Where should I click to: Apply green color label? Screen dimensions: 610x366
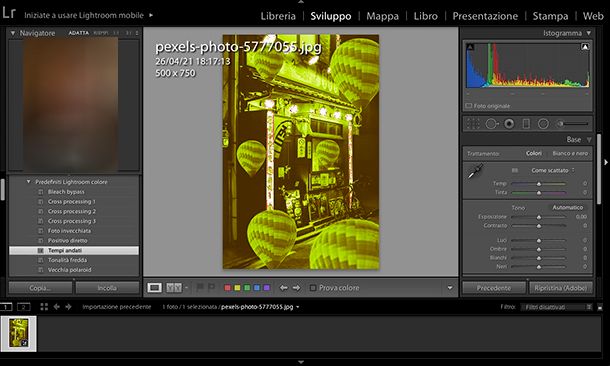[x=247, y=288]
